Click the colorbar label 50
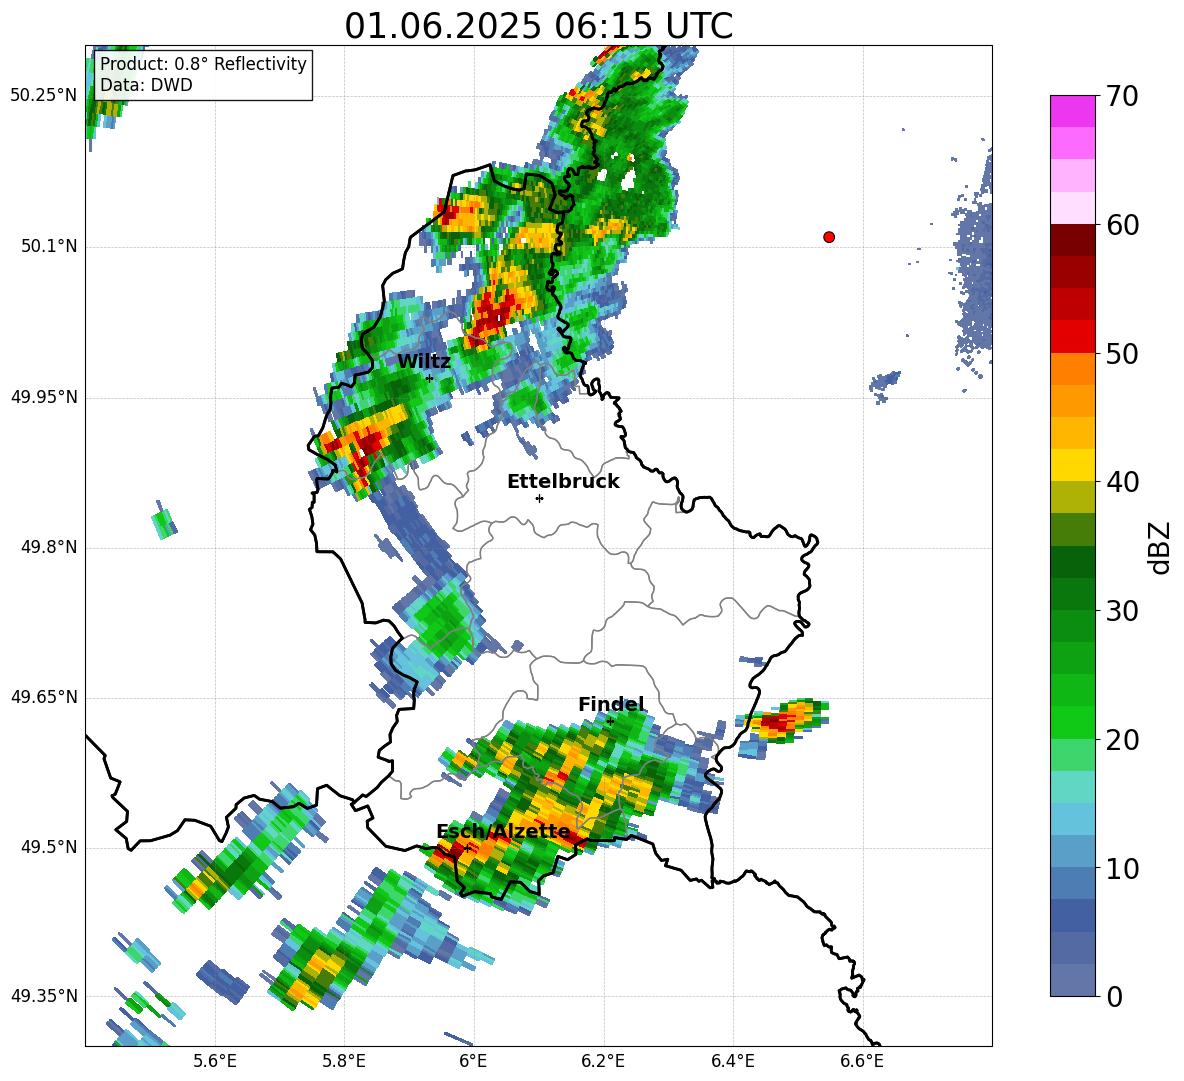1184x1081 pixels. coord(1122,354)
